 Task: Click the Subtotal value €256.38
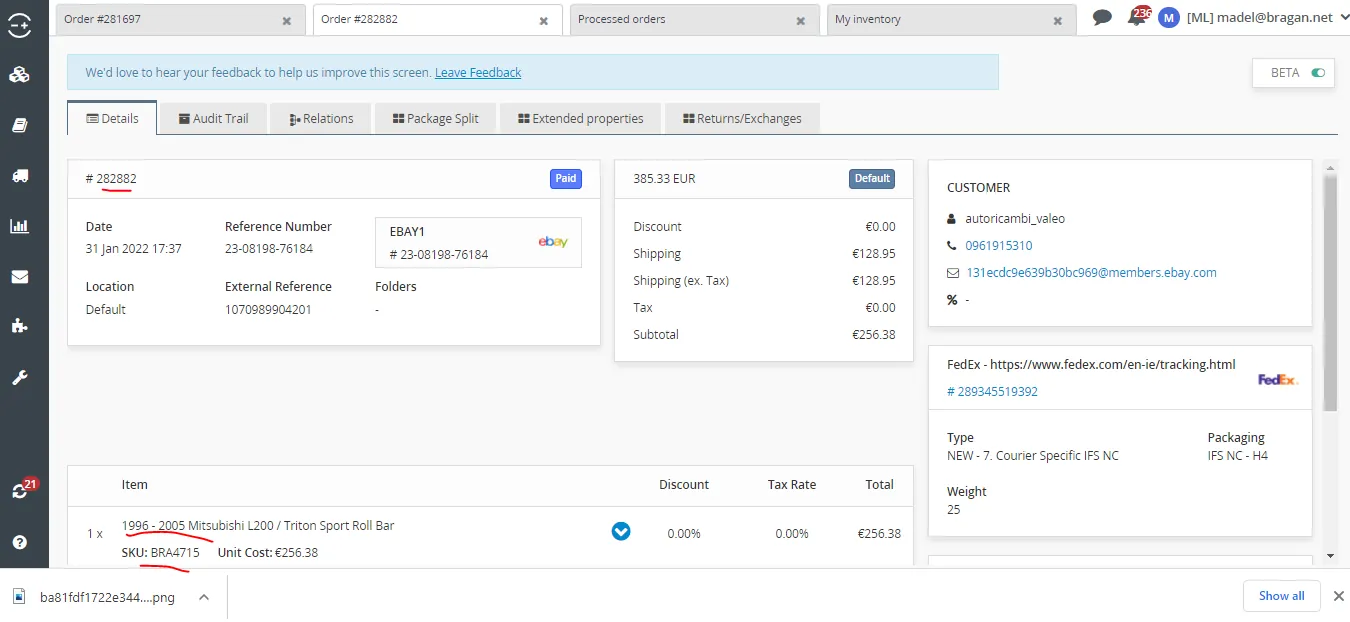pyautogui.click(x=876, y=334)
